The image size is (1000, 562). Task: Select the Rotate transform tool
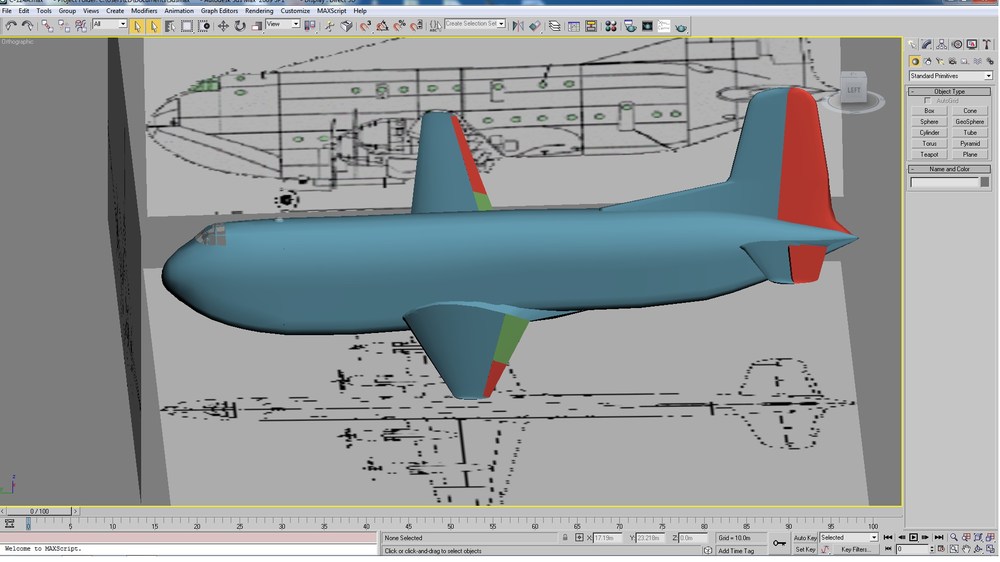[240, 26]
